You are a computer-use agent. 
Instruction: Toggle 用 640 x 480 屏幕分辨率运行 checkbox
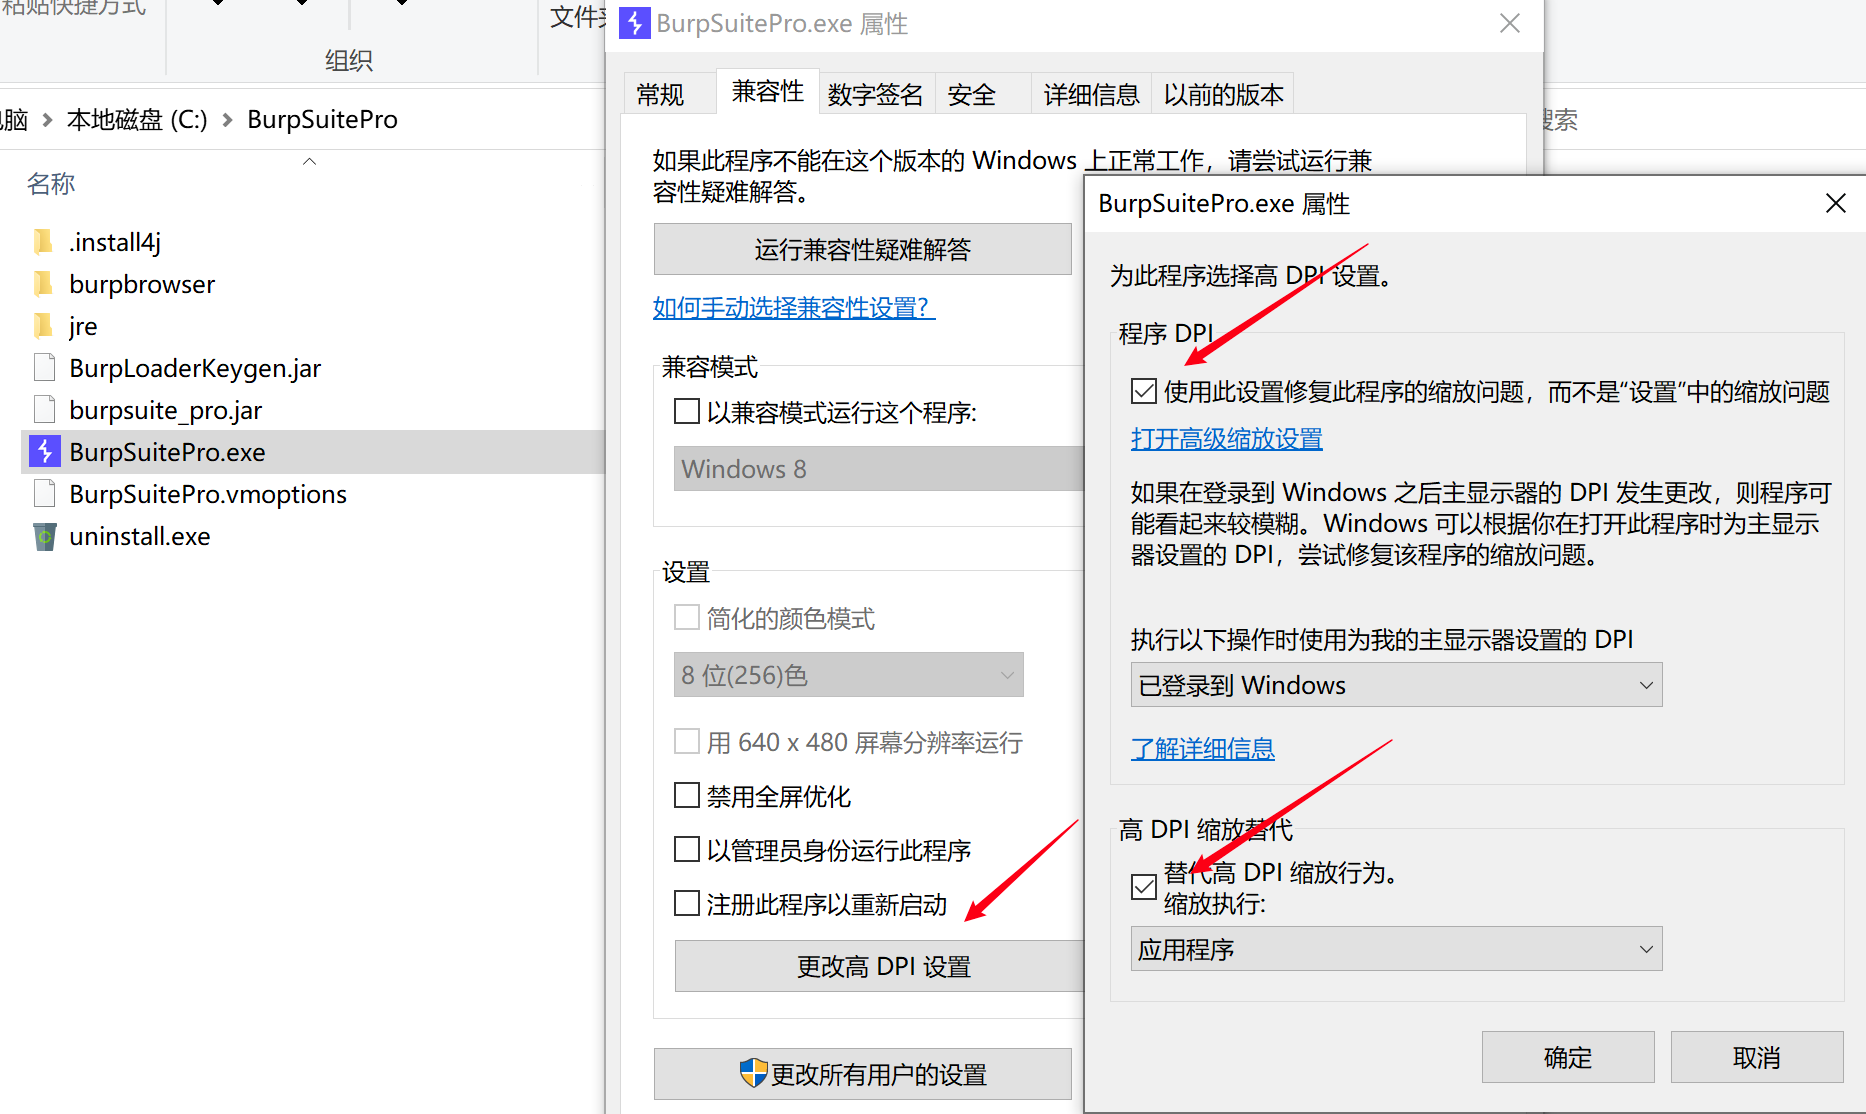pos(687,741)
